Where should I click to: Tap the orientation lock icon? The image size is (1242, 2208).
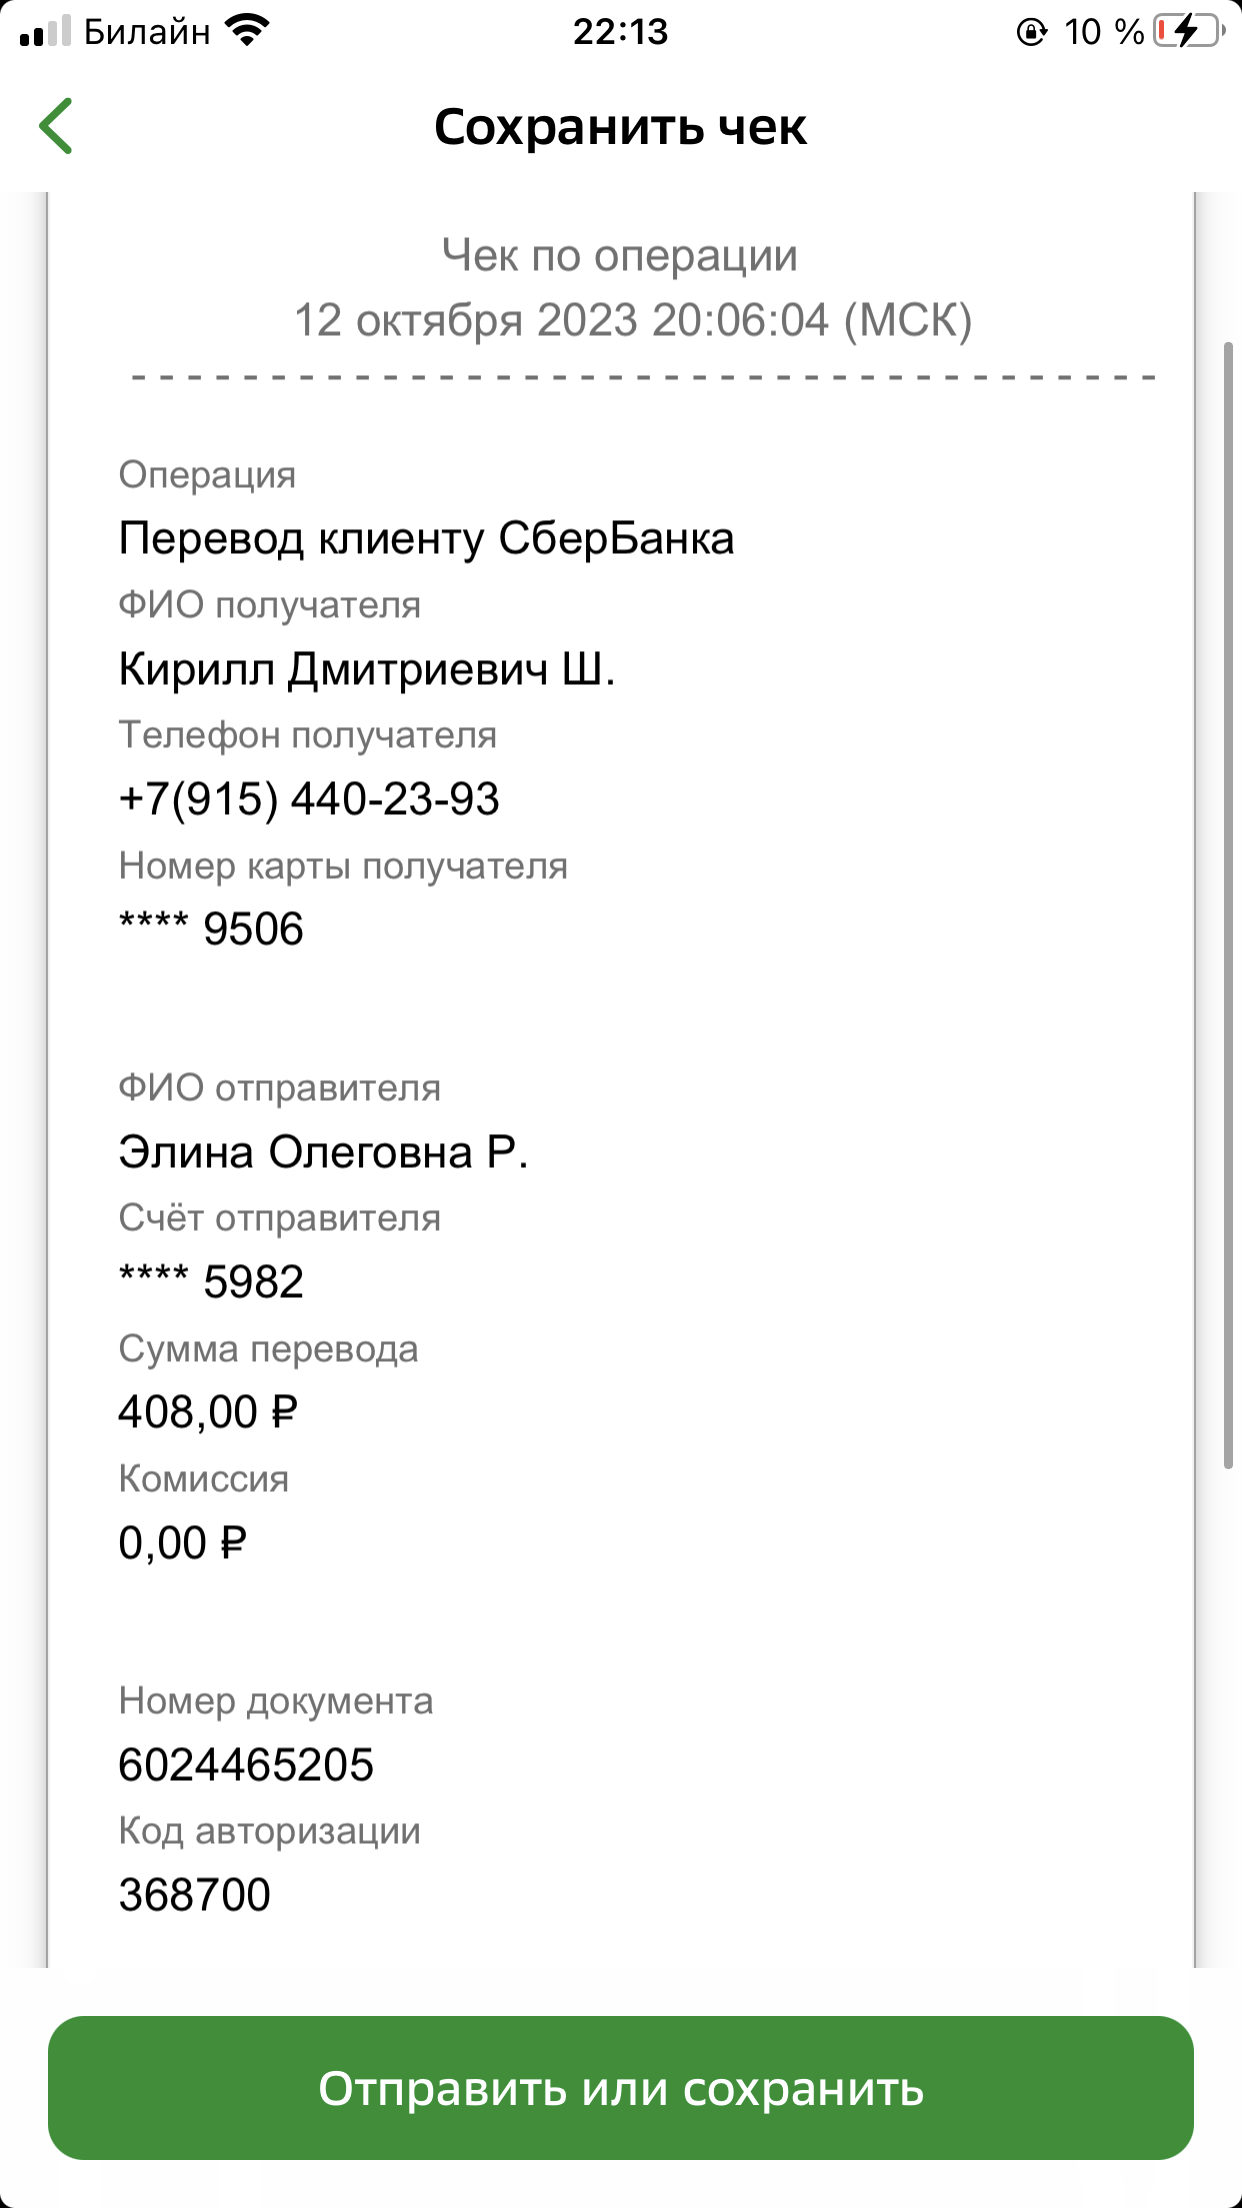click(x=1031, y=32)
